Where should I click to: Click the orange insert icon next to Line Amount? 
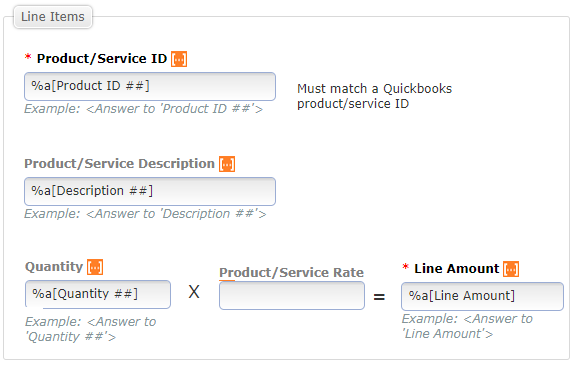(511, 269)
